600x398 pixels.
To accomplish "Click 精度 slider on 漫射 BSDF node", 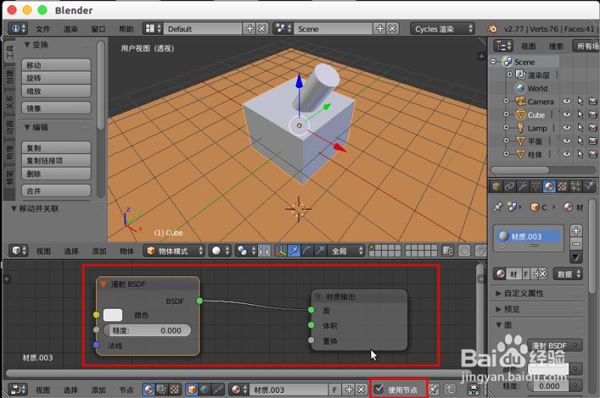I will tap(147, 330).
